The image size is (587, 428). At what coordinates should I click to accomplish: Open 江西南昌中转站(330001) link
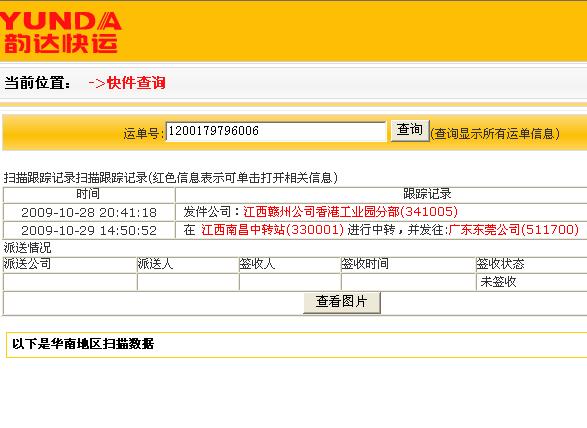(x=272, y=230)
